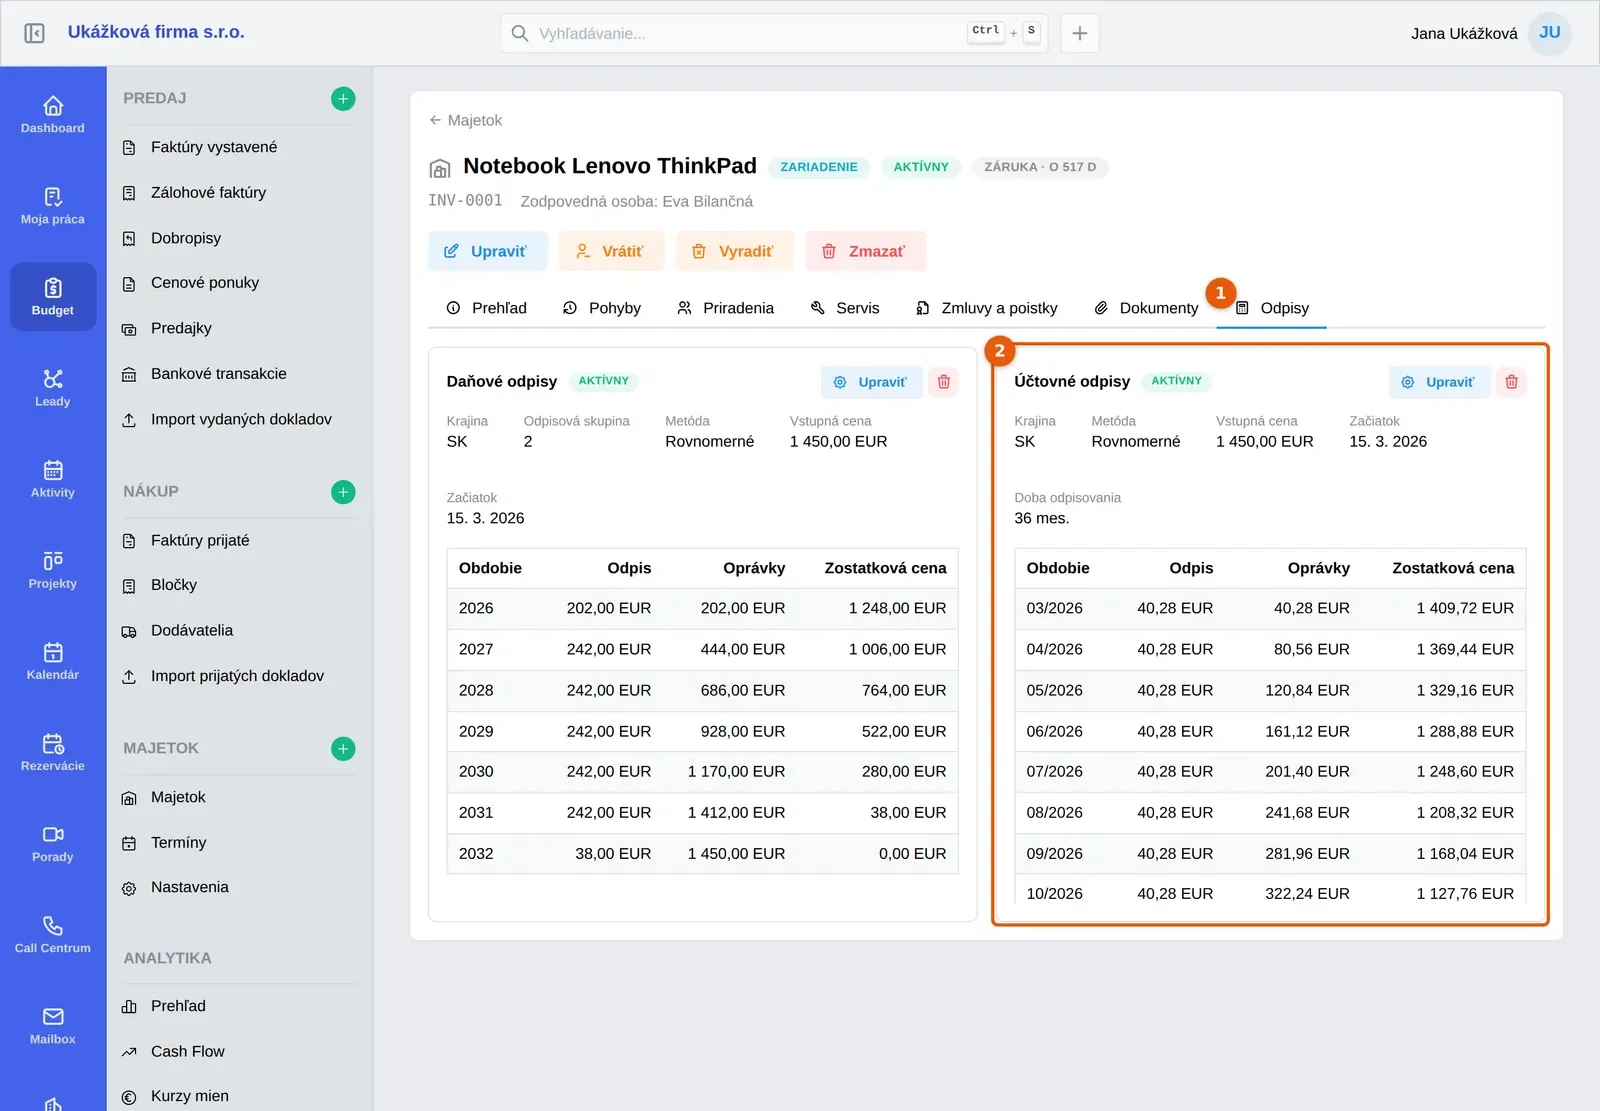Open Zmluvy a poistky tab
This screenshot has width=1600, height=1111.
click(x=987, y=308)
